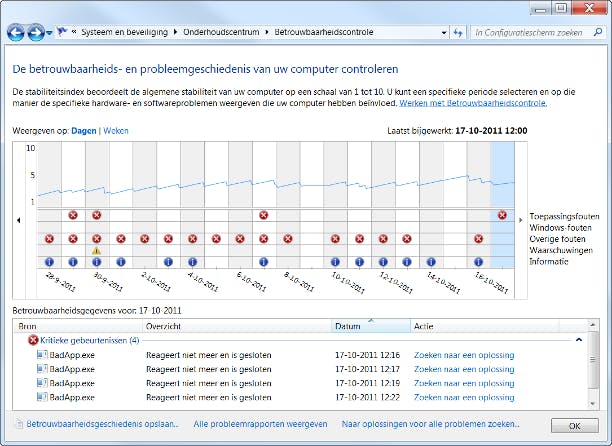Expand the arrow after Onderhoudscentrum breadcrumb
612x446 pixels.
267,32
